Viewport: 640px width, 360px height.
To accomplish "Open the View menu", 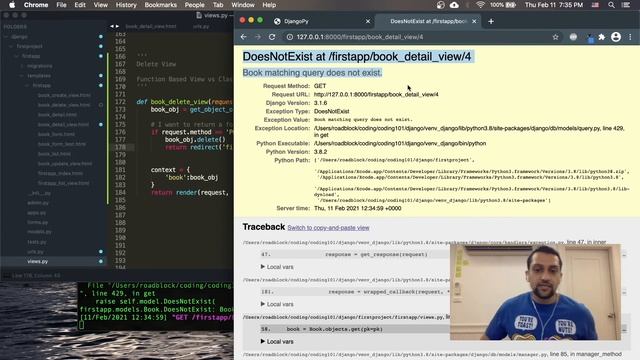I will (100, 5).
